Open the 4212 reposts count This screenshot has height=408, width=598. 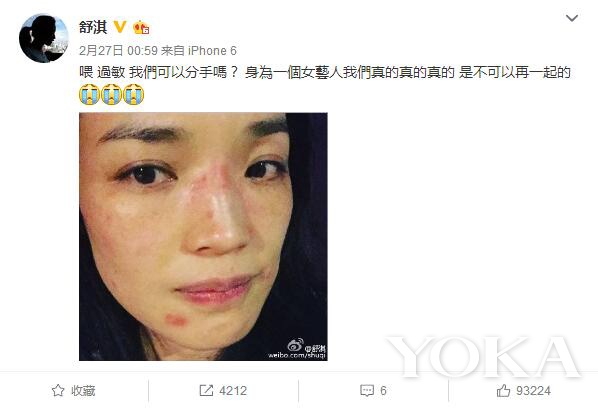coord(233,391)
